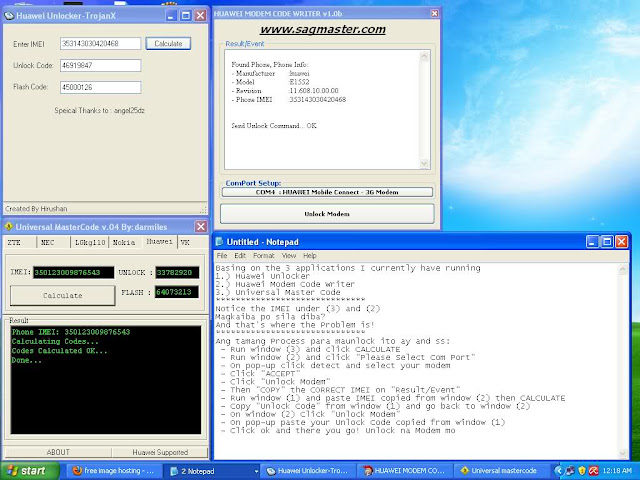The height and width of the screenshot is (480, 640).
Task: Select the Flash Code field in Huawei Unlocker
Action: (x=100, y=87)
